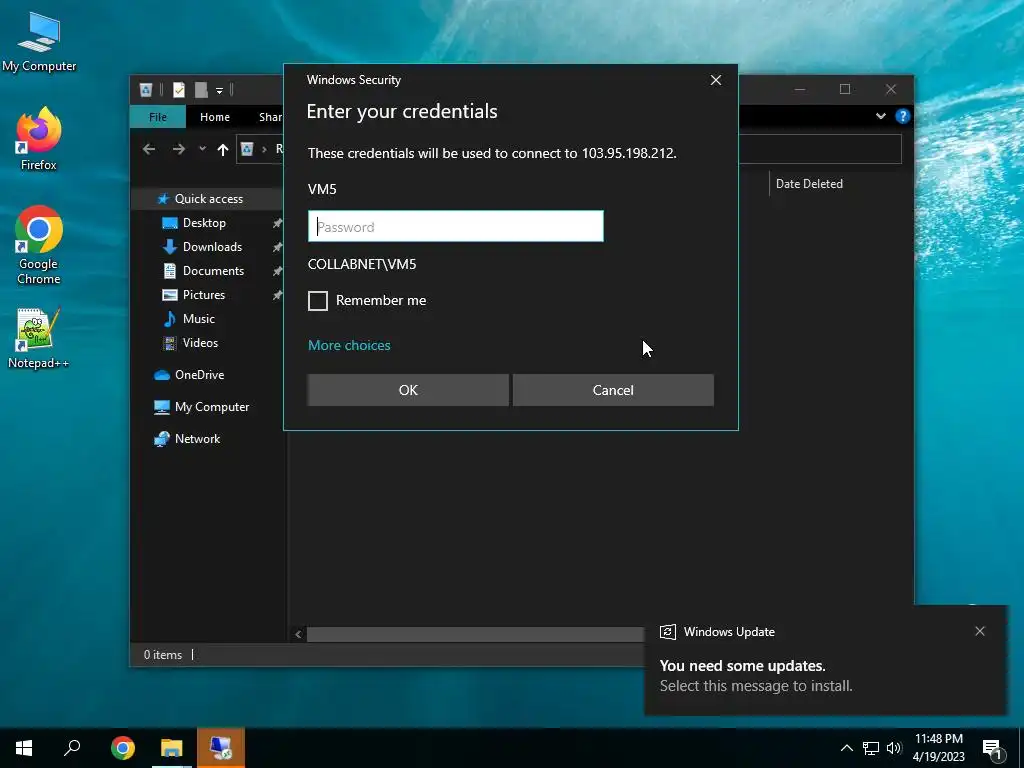This screenshot has width=1024, height=768.
Task: Click Recycle Bin icon in title bar
Action: coord(146,89)
